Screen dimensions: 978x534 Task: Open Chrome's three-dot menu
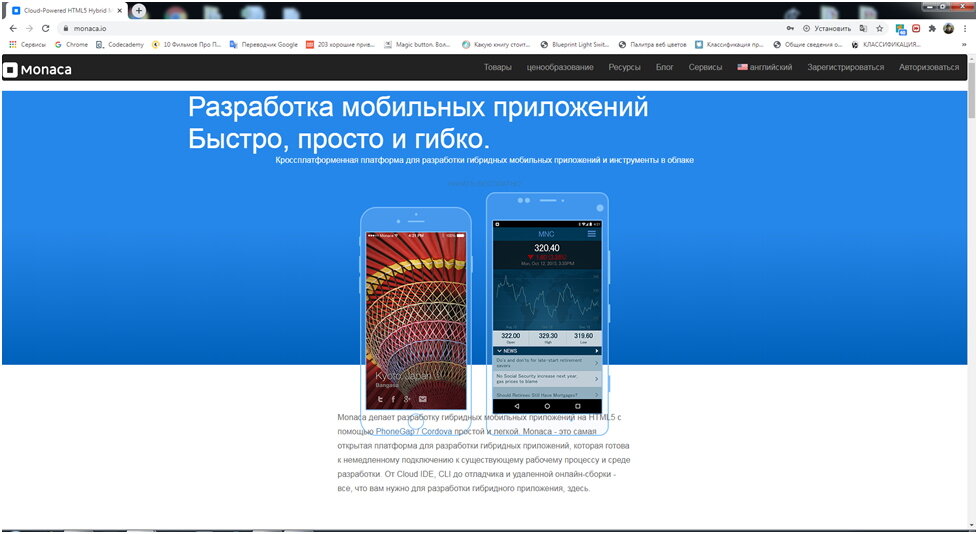click(x=965, y=28)
